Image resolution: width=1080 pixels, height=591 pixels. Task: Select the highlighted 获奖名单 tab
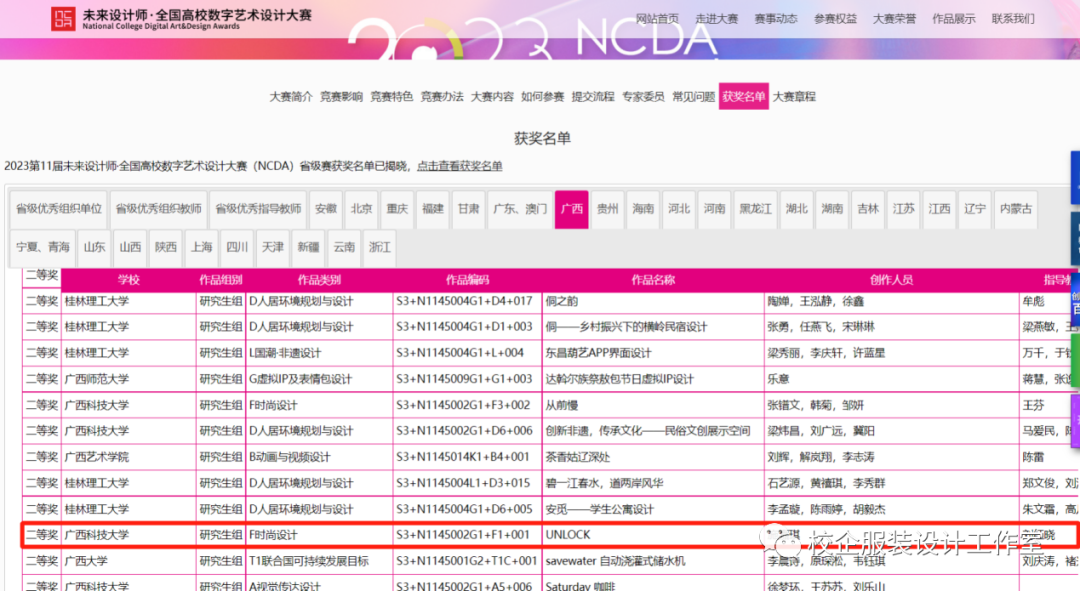coord(743,96)
